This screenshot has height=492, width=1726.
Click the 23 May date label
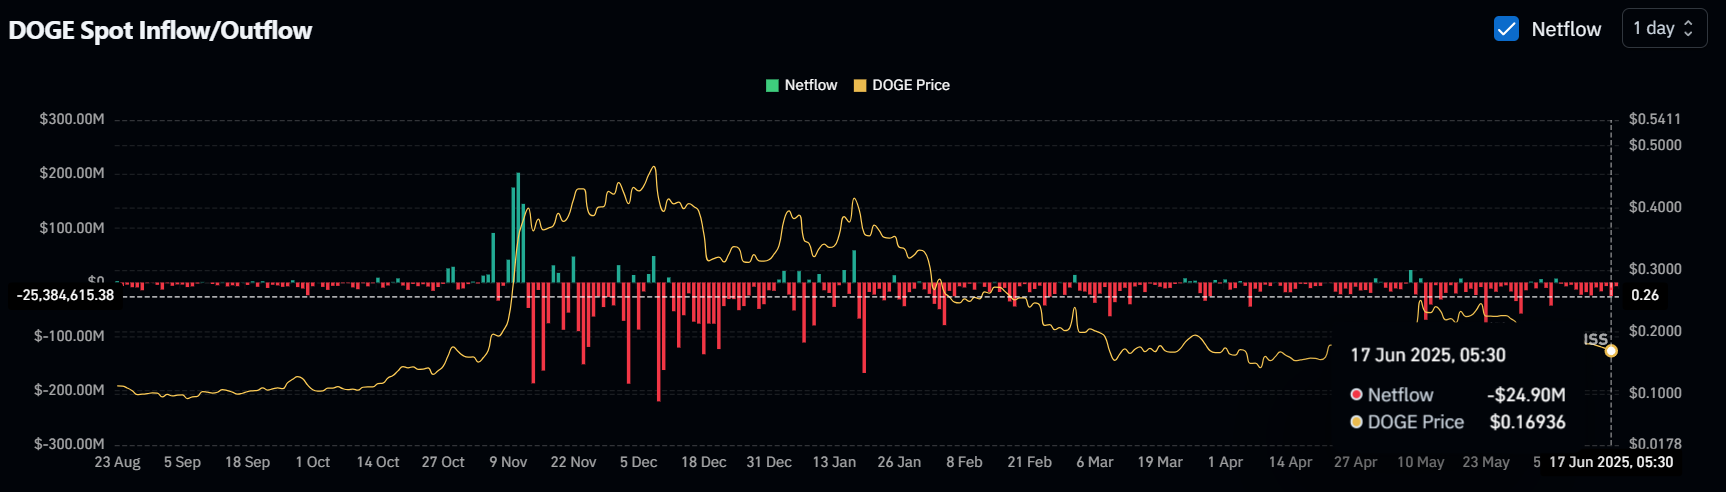[1486, 462]
